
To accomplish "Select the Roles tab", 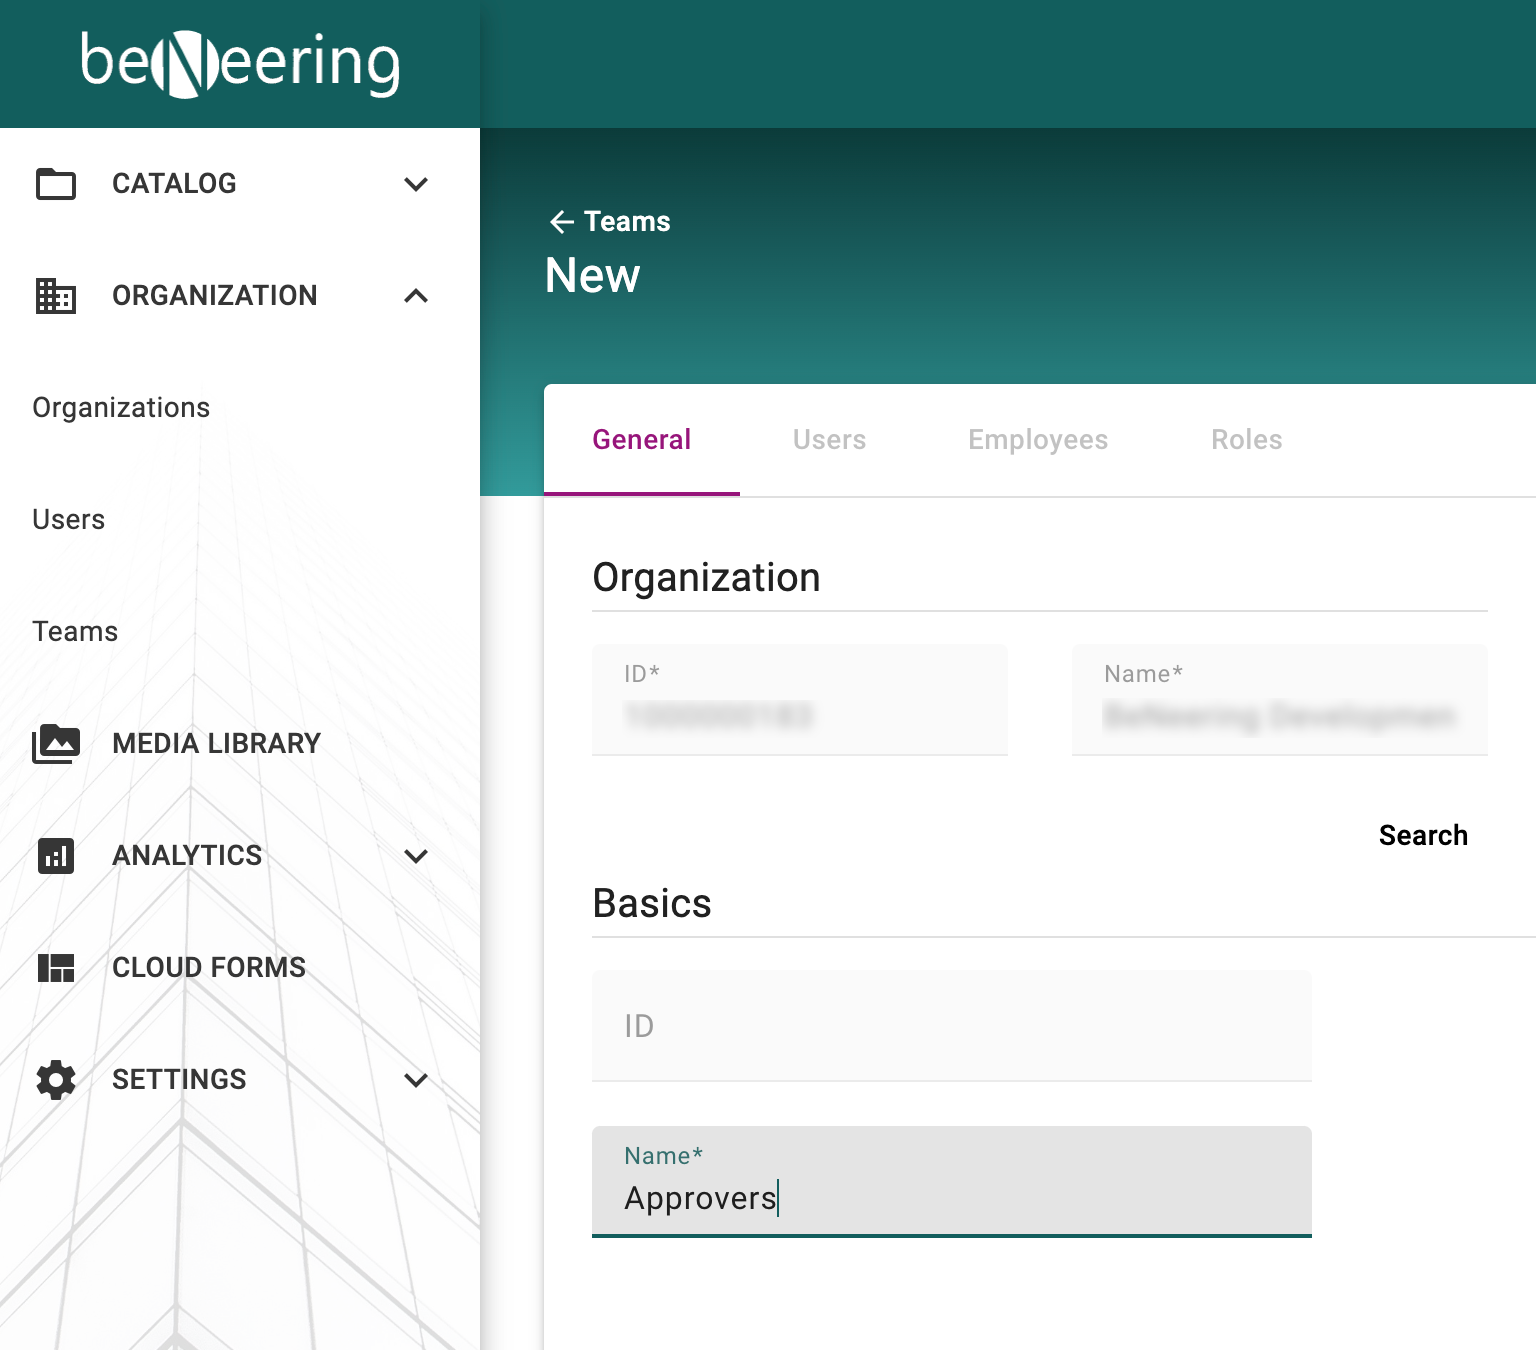I will [1246, 440].
